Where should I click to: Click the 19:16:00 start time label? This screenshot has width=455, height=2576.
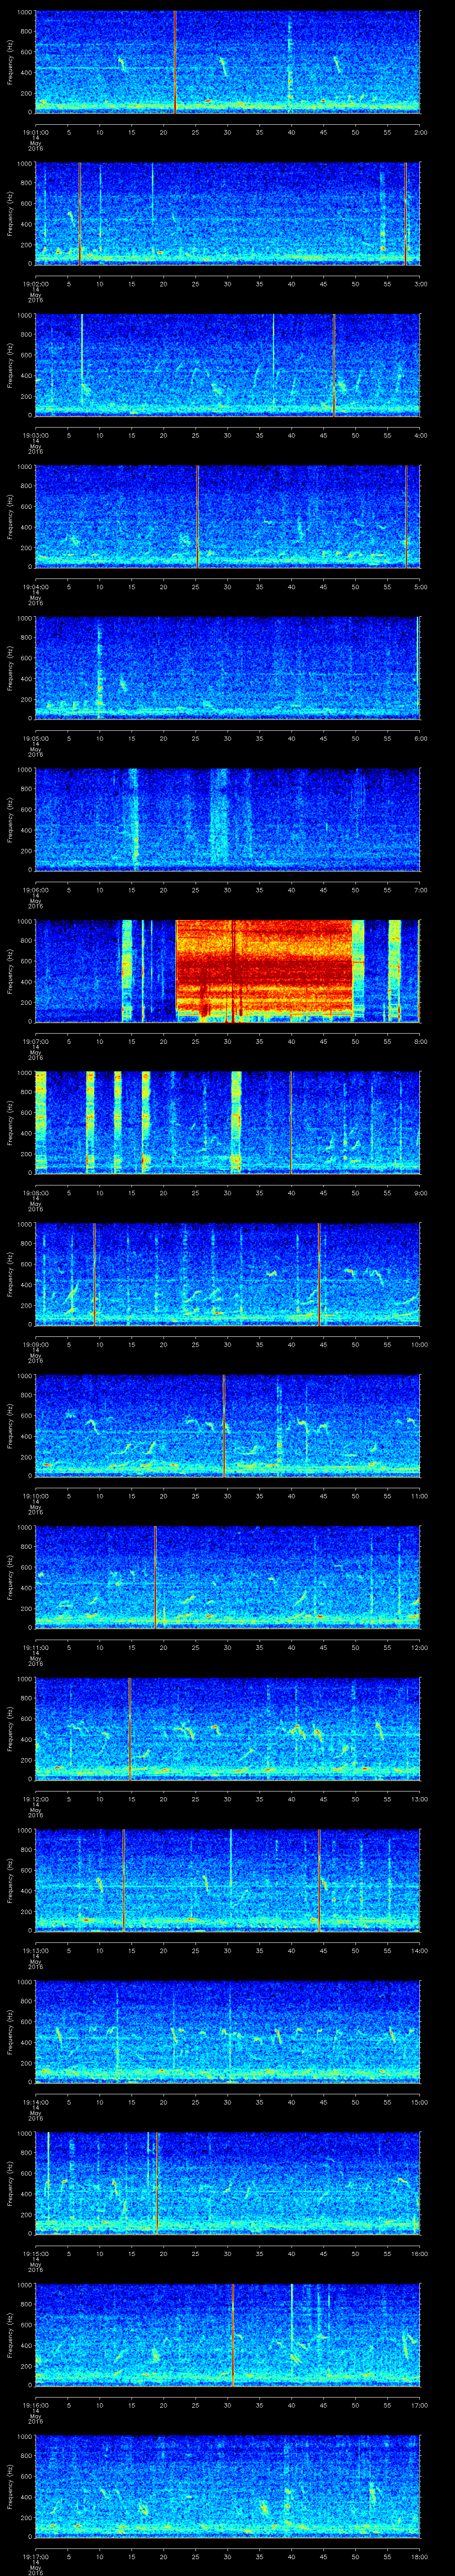[x=35, y=2405]
